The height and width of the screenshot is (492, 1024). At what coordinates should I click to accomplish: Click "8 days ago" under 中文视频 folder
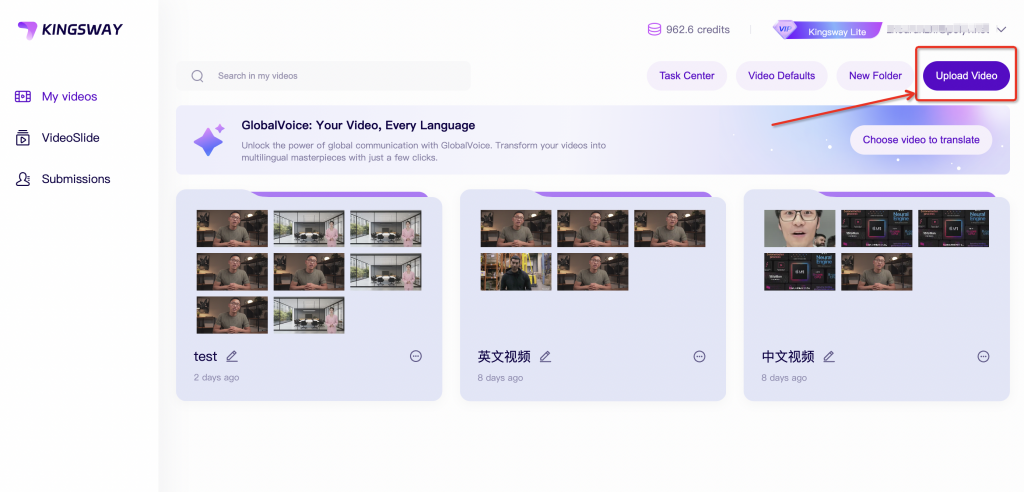pos(784,378)
